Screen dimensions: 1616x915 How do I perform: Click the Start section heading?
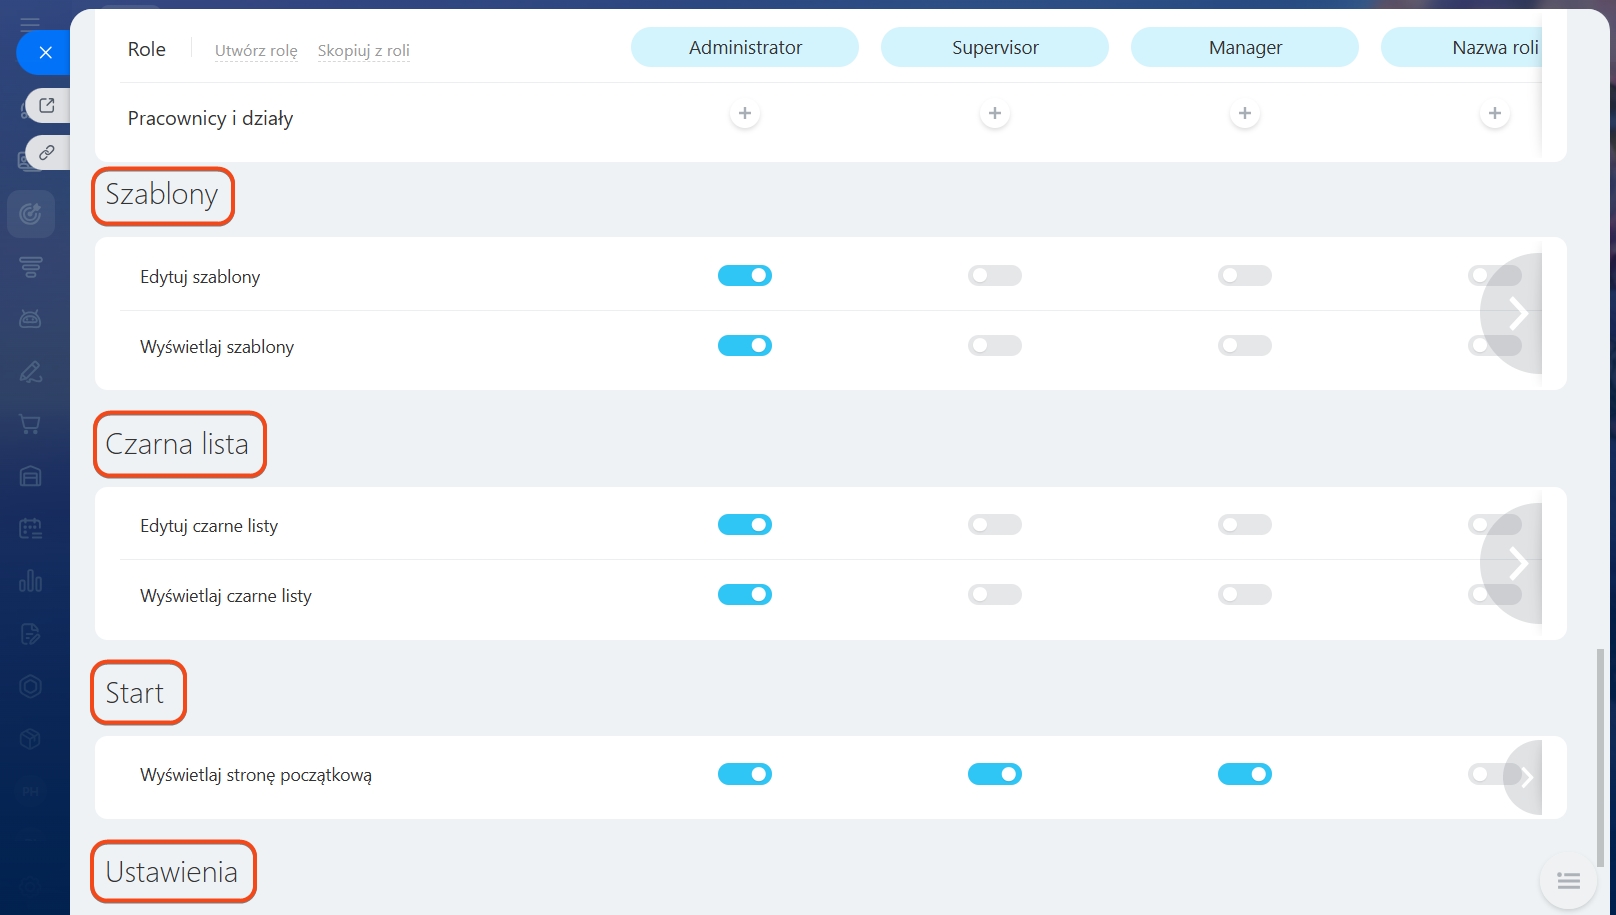click(135, 693)
